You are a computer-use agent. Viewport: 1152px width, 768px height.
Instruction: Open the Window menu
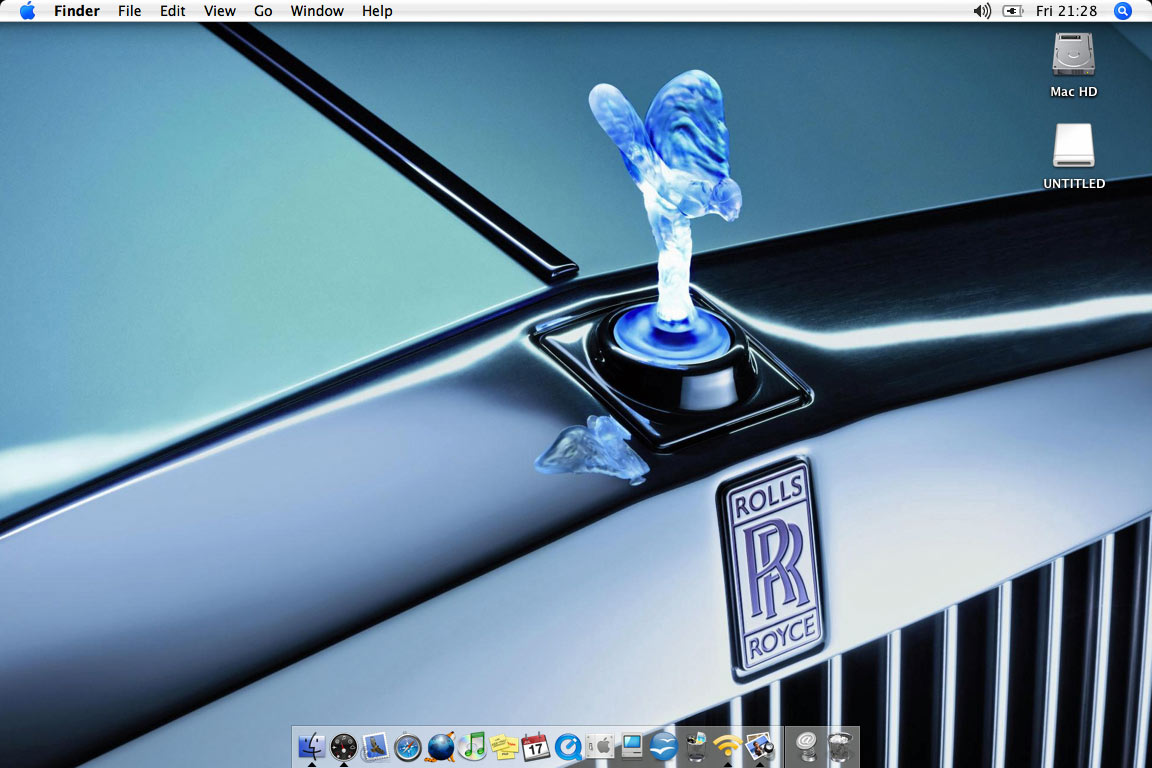click(317, 11)
